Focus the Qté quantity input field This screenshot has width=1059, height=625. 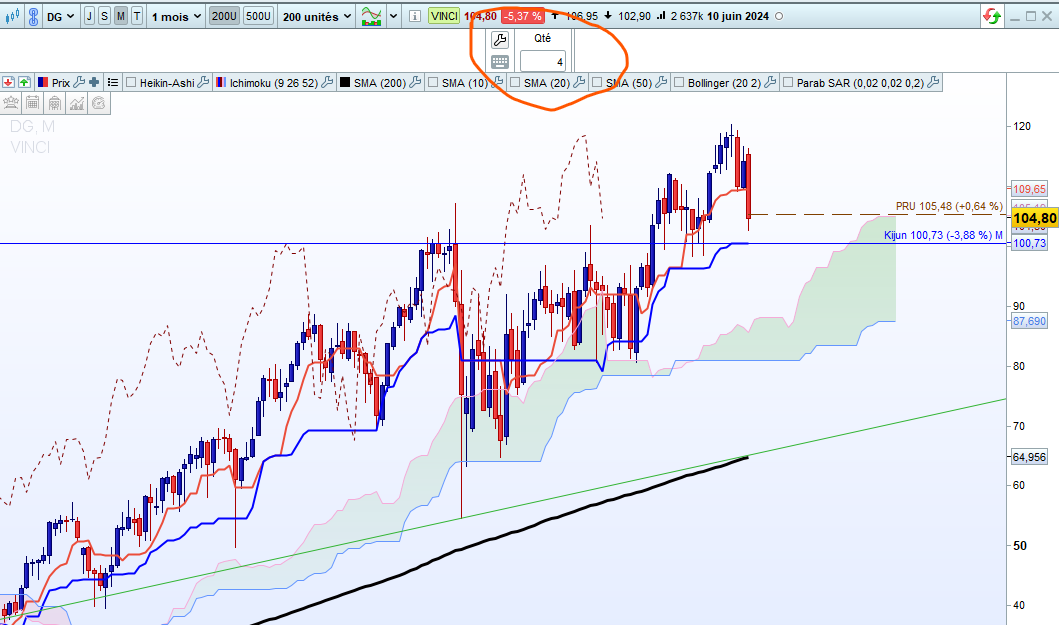pos(543,61)
